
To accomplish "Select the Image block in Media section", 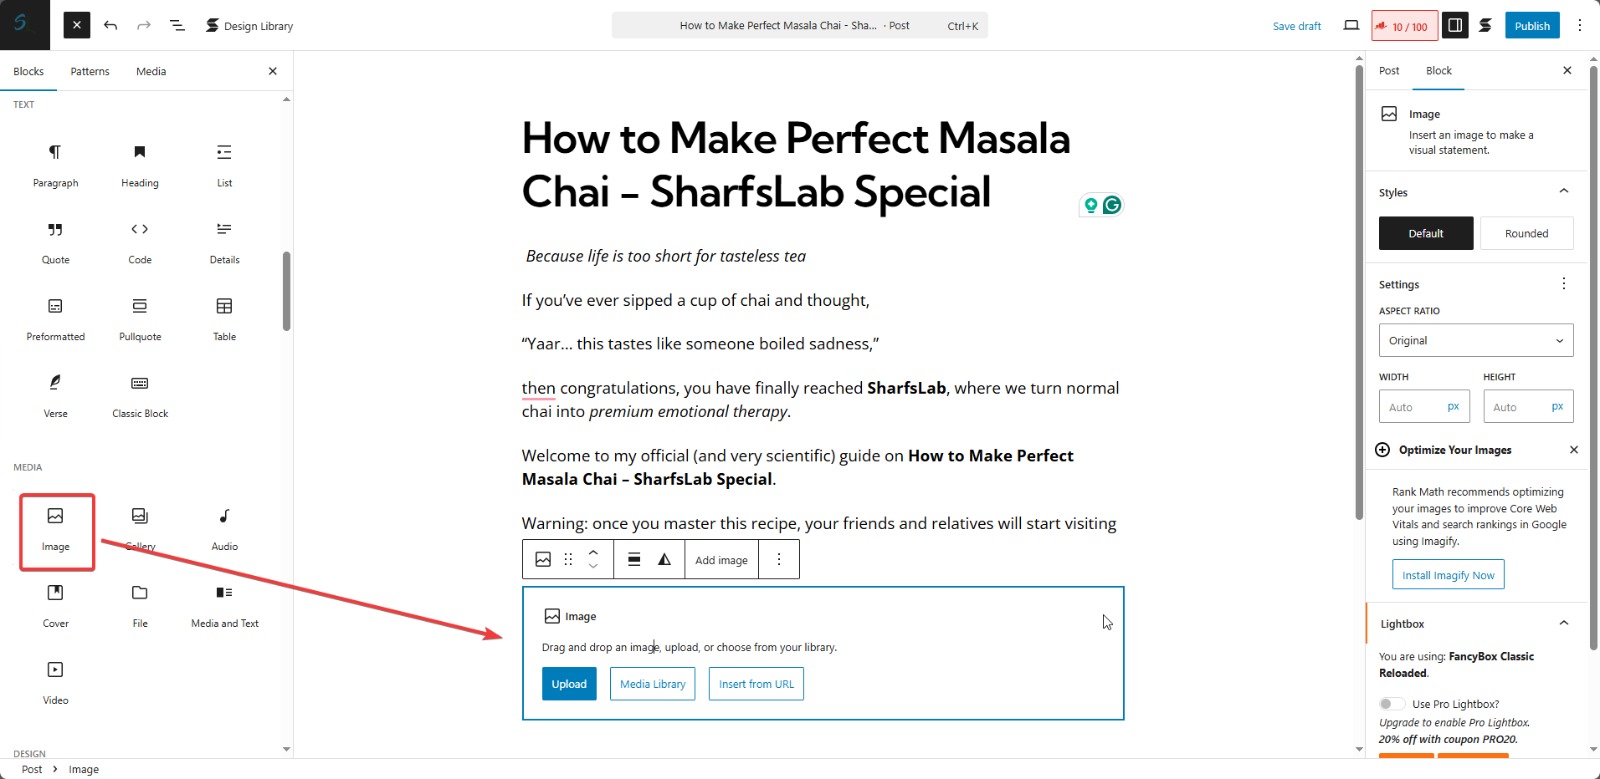I will (x=55, y=530).
